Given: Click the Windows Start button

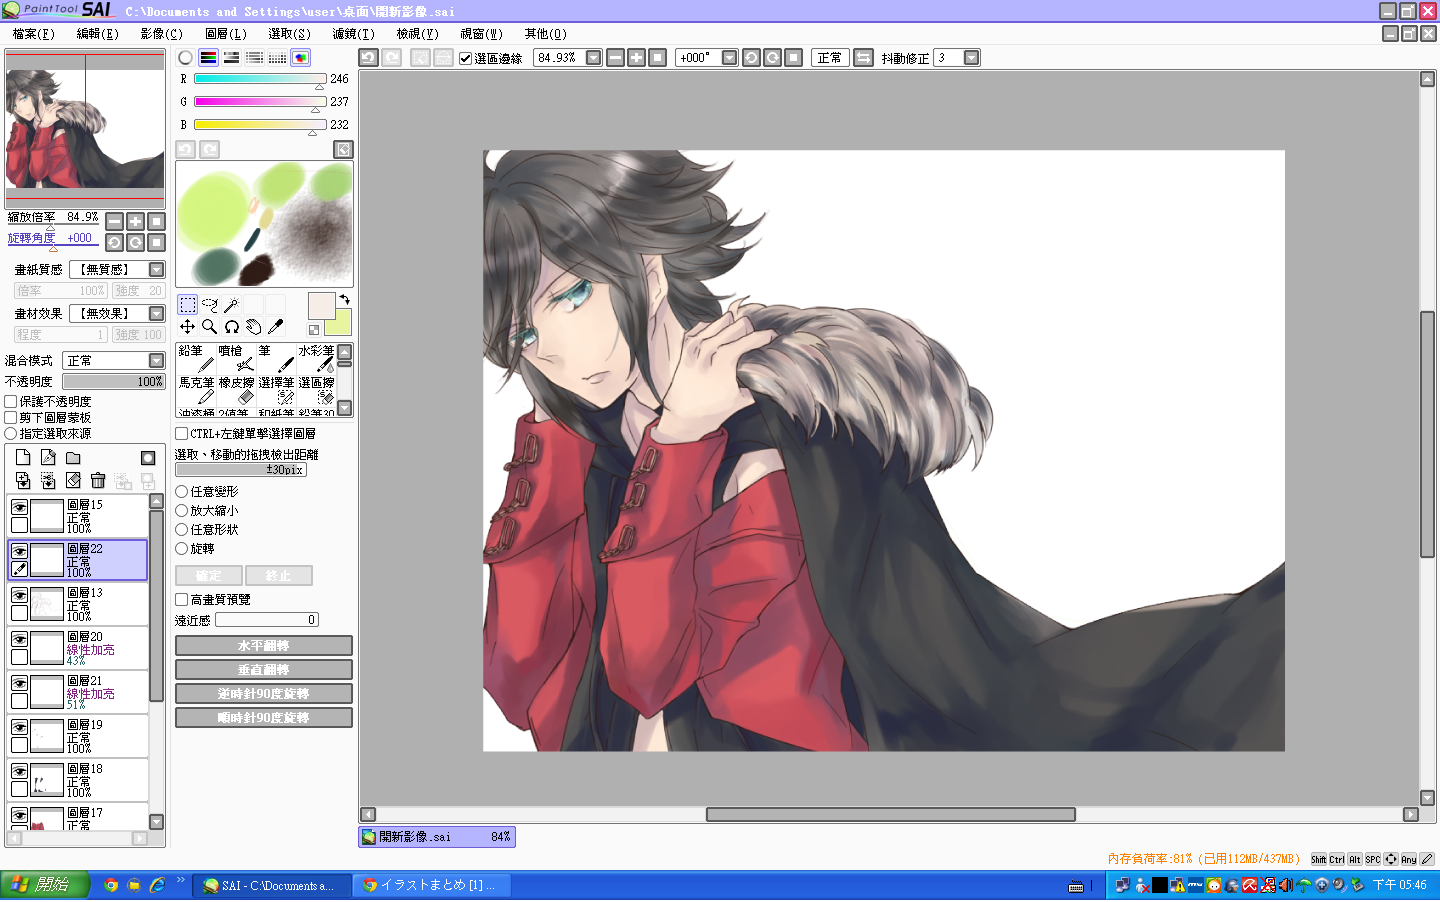Looking at the screenshot, I should tap(45, 885).
